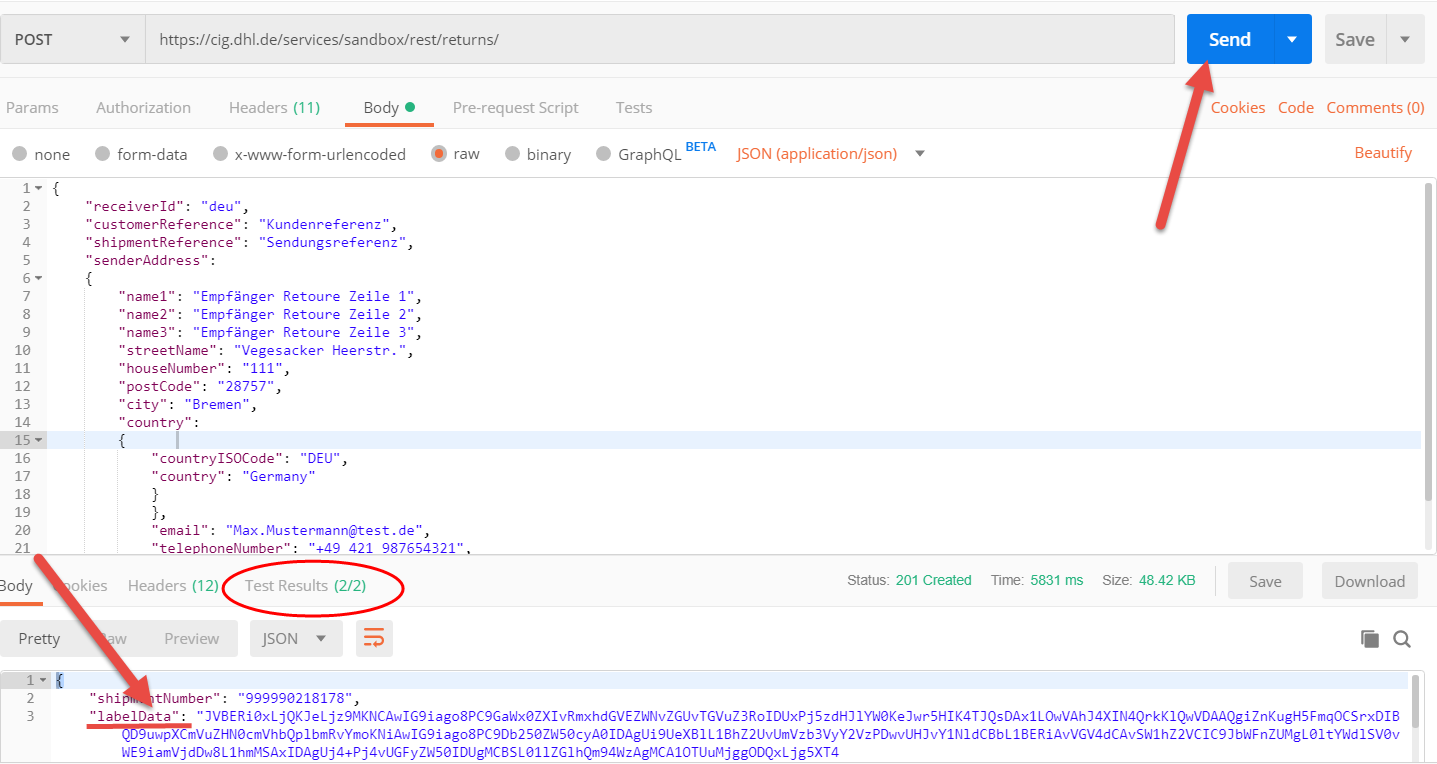The height and width of the screenshot is (764, 1437).
Task: Switch to the Tests tab
Action: point(633,107)
